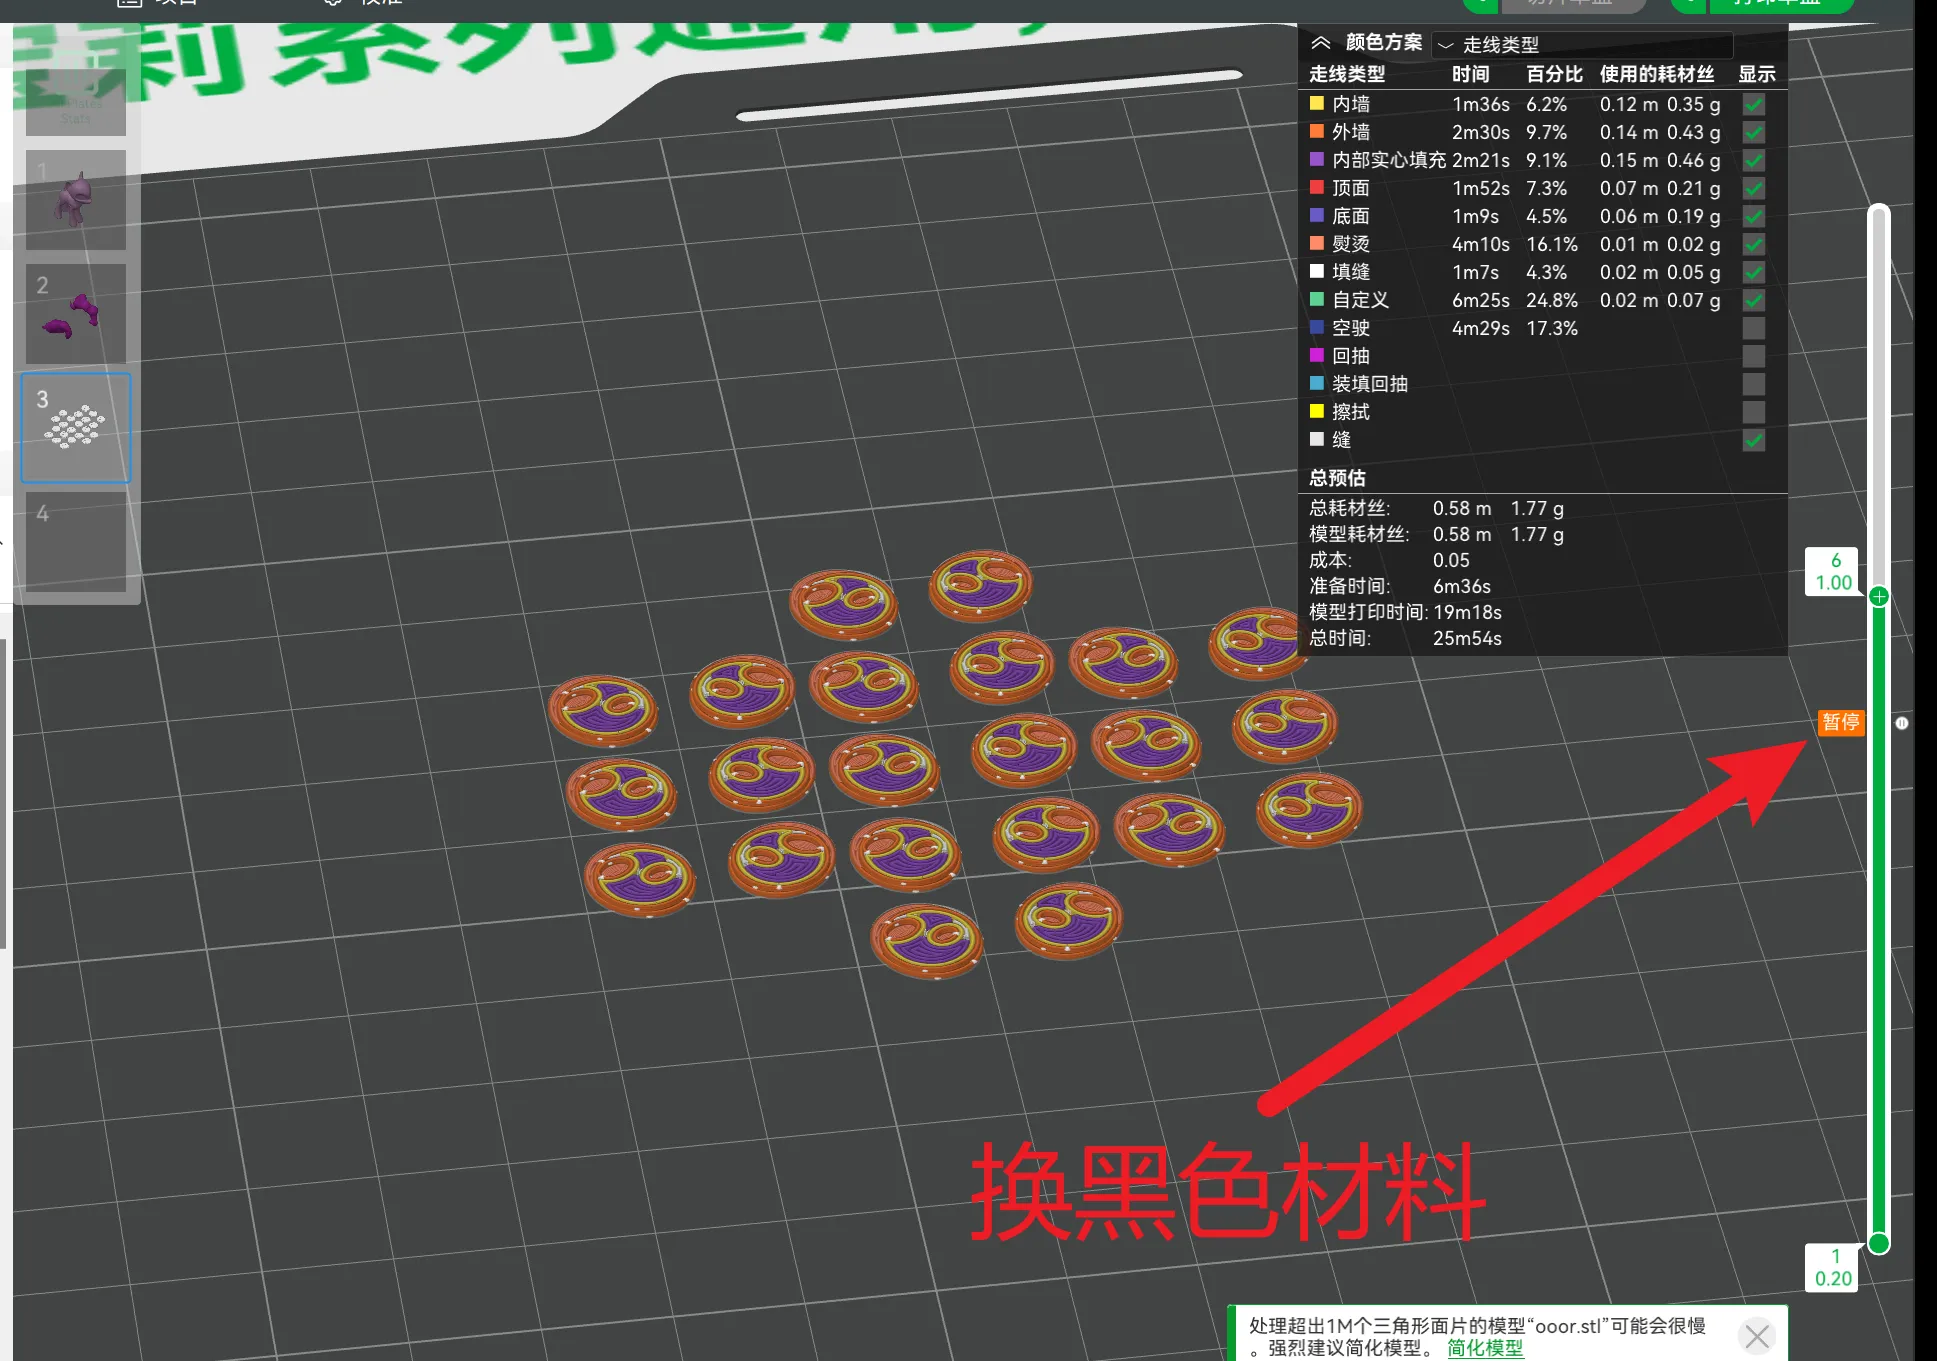Click the bottom handle of the layer slider
Viewport: 1937px width, 1361px height.
click(1879, 1244)
